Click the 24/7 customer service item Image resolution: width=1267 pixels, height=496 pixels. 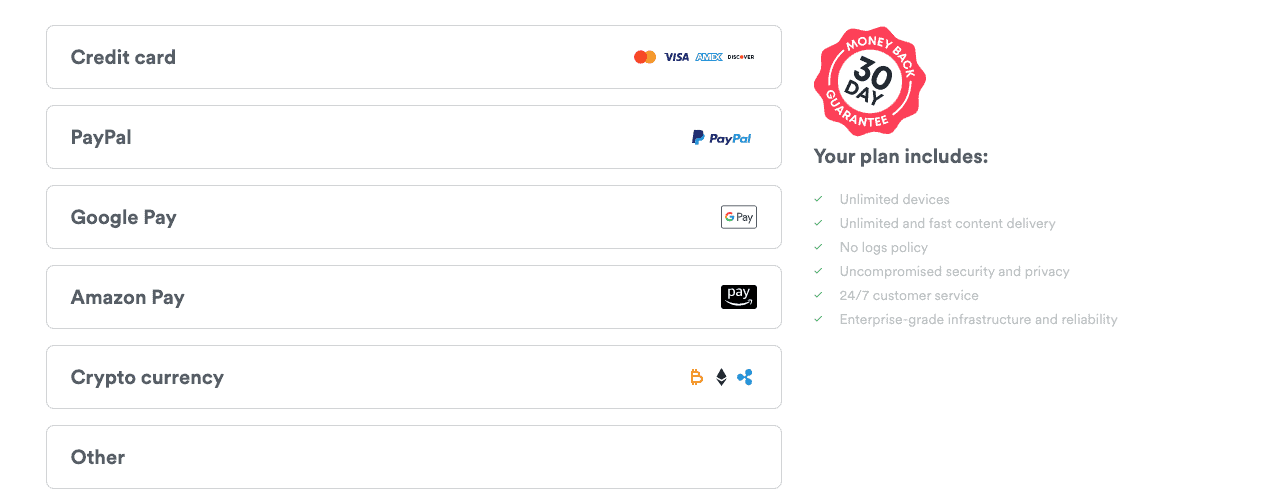[909, 295]
